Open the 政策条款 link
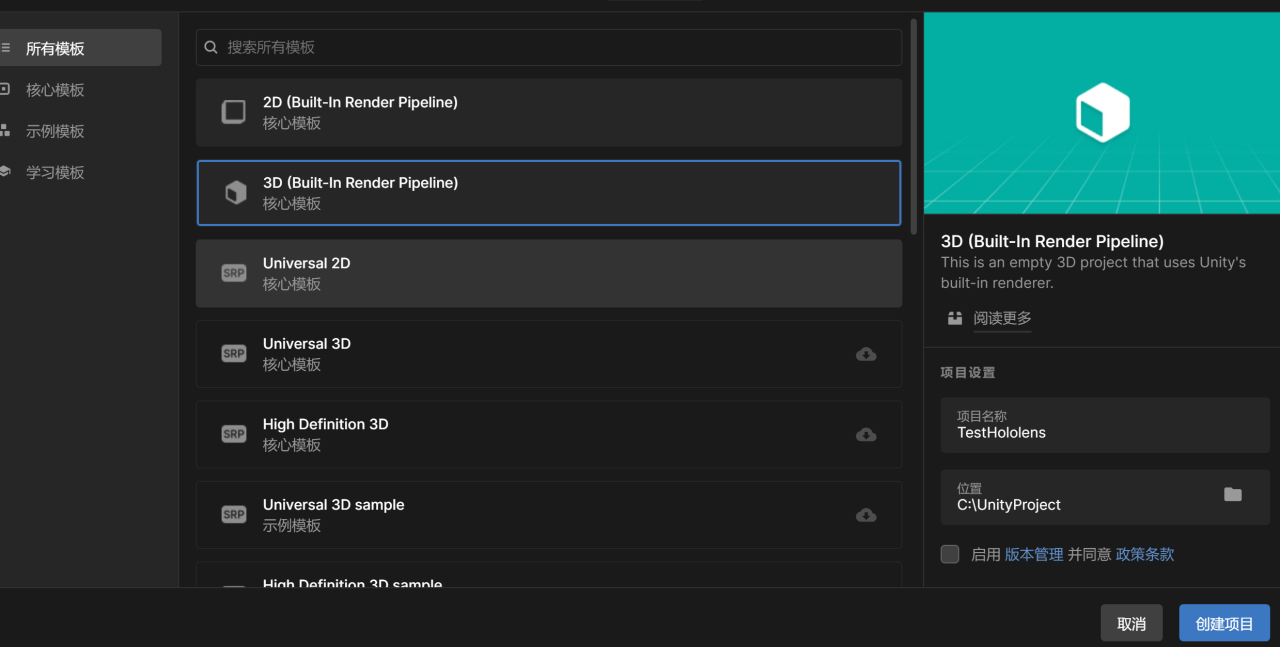The height and width of the screenshot is (647, 1280). pyautogui.click(x=1145, y=554)
